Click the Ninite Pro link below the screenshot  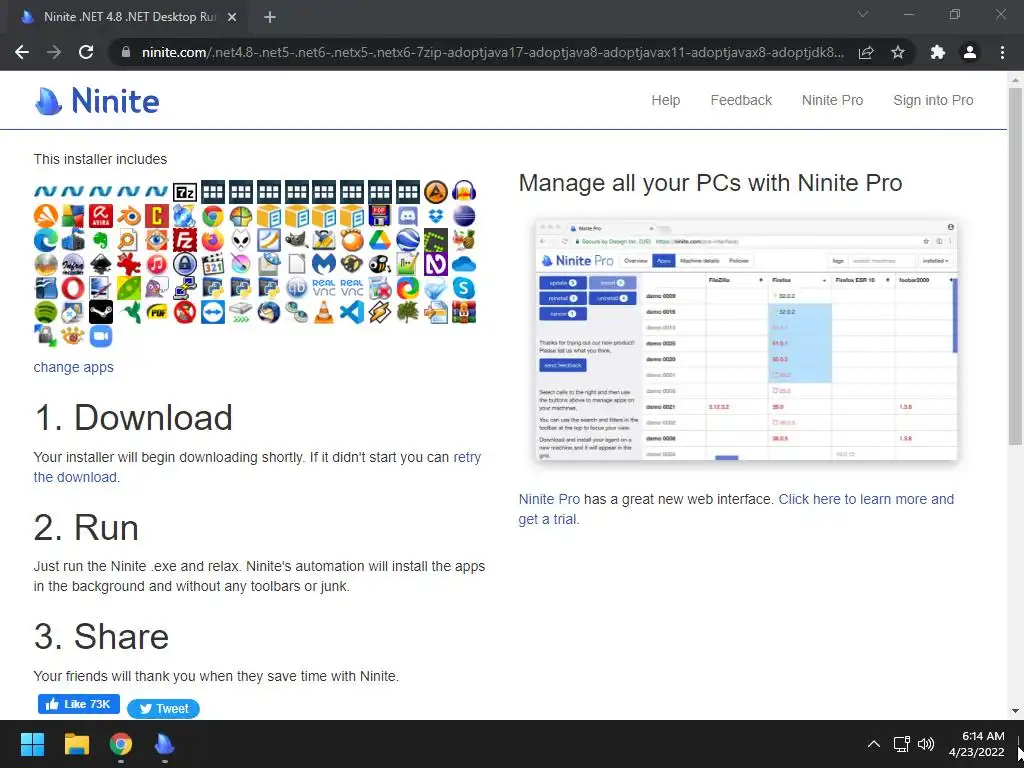pyautogui.click(x=549, y=499)
